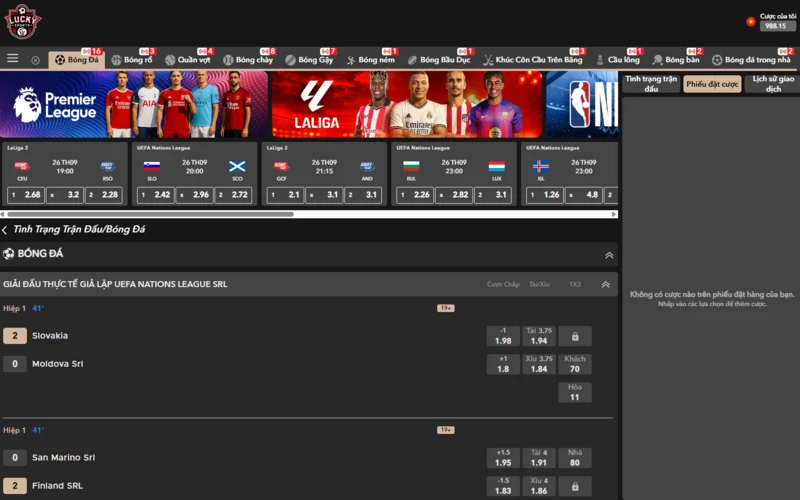Select Bóng đá trong nhà tab

click(x=752, y=60)
